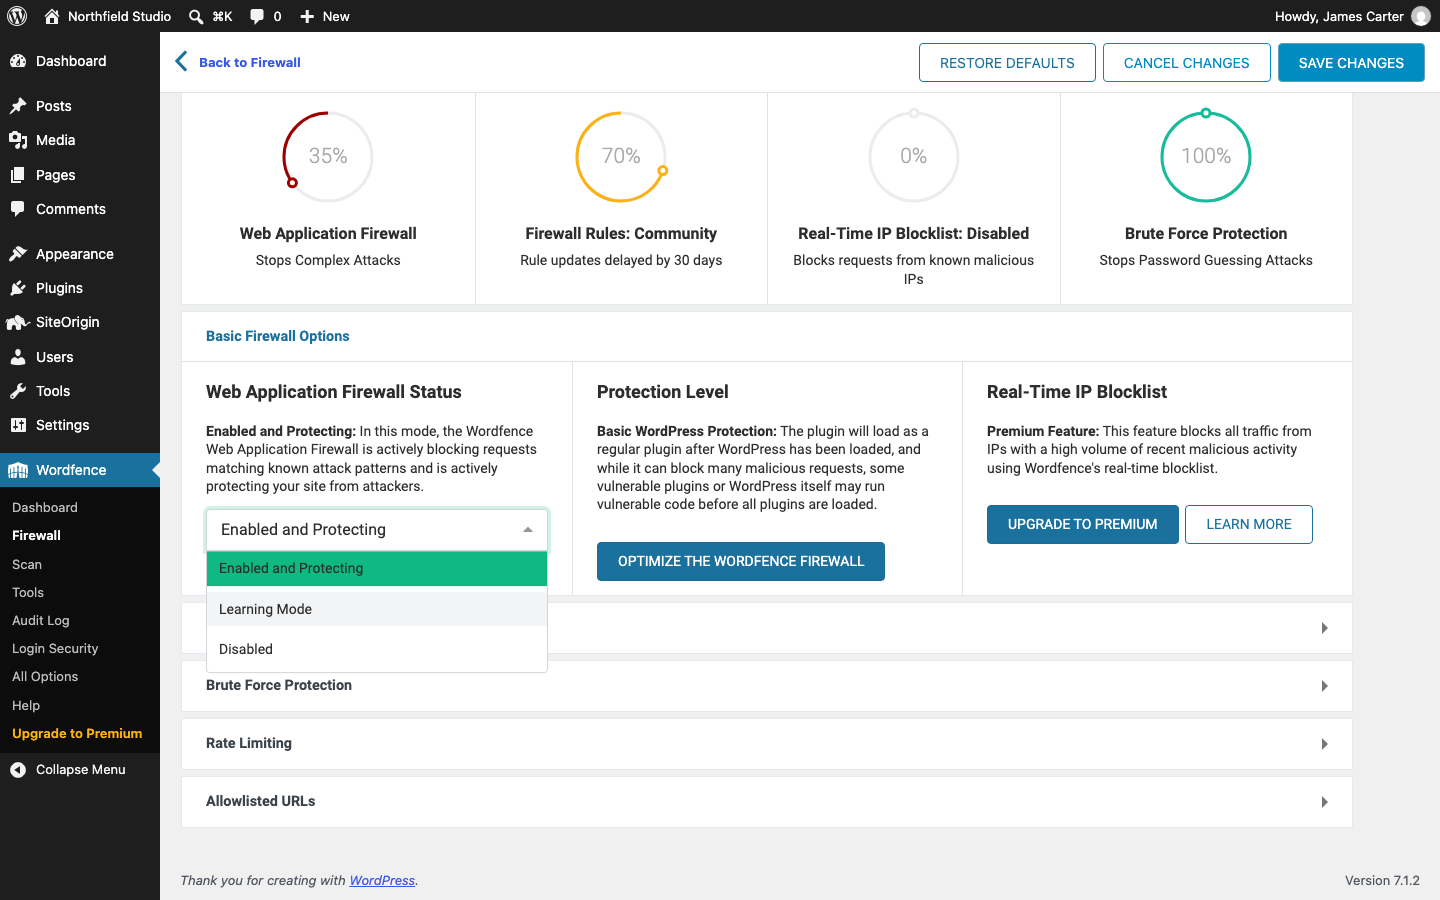The image size is (1440, 900).
Task: Click Cancel Changes button
Action: [x=1187, y=63]
